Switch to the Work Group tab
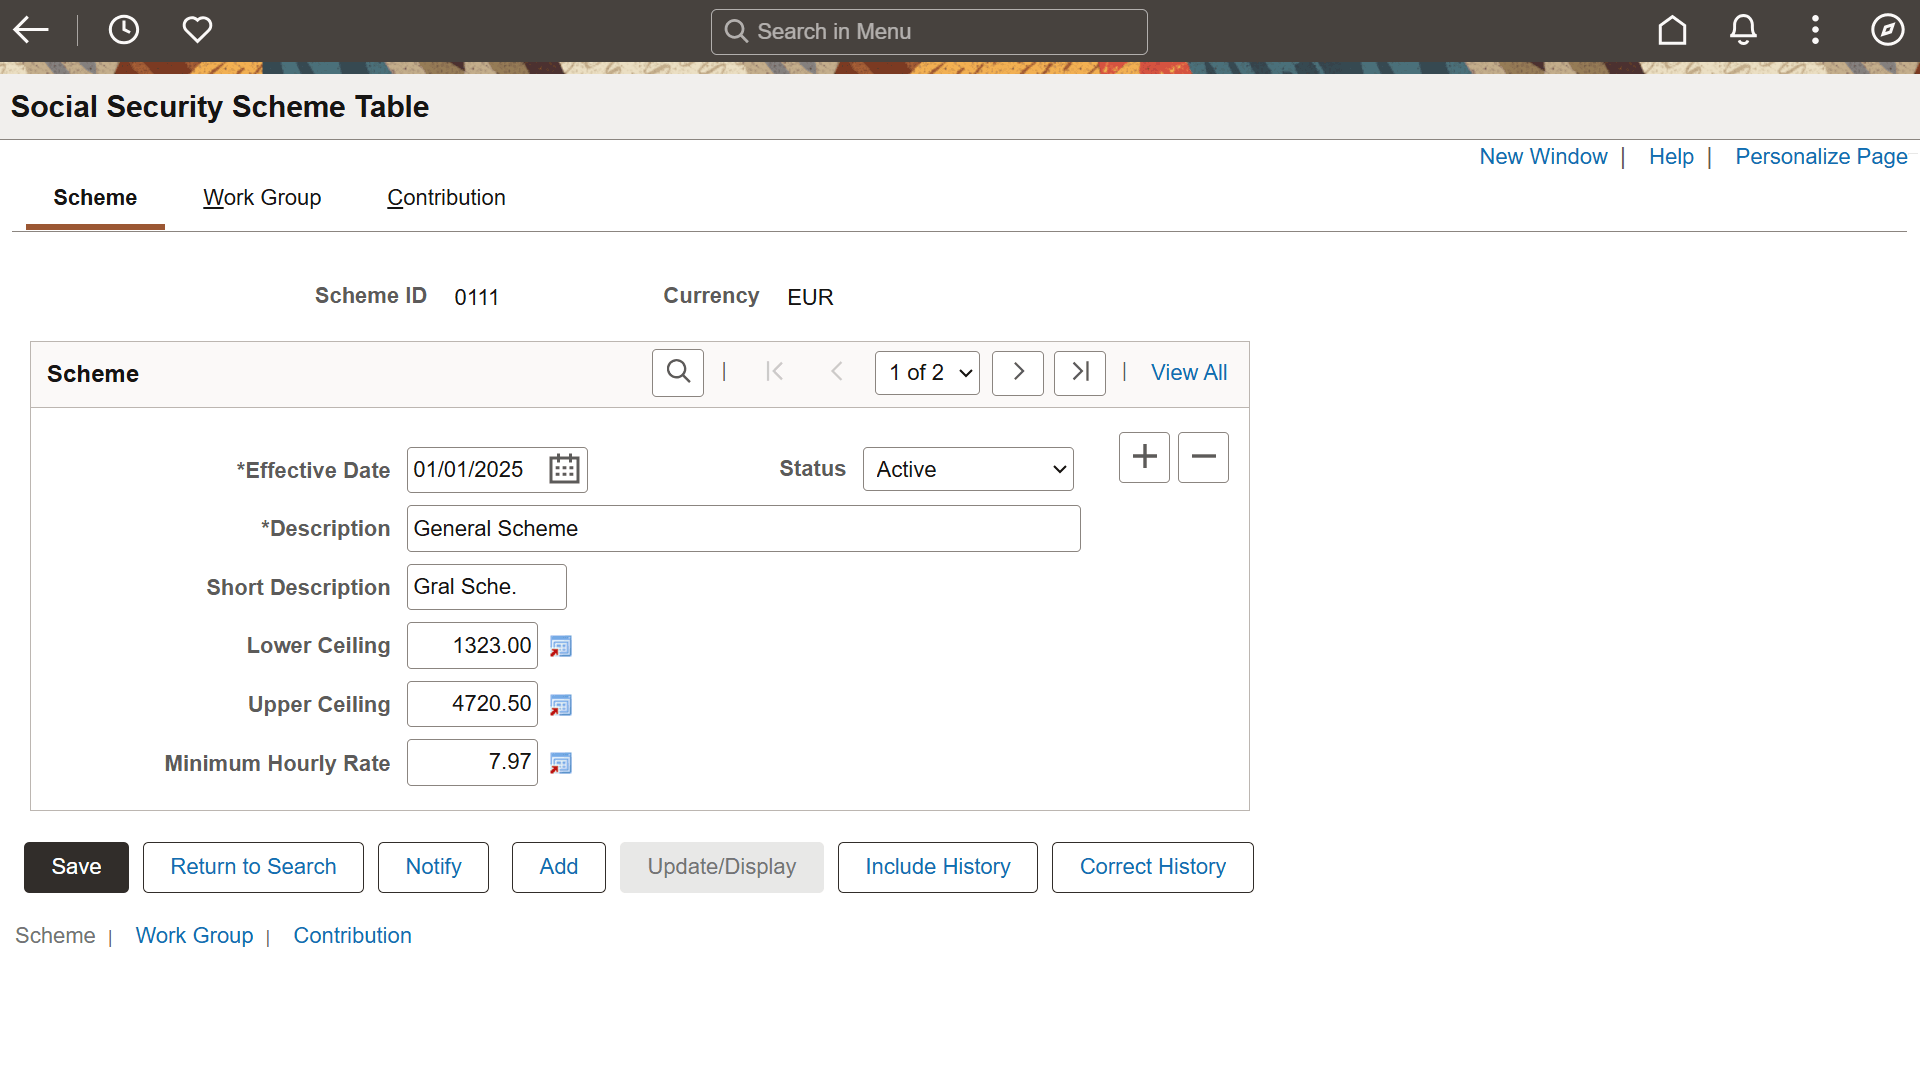This screenshot has width=1920, height=1080. 262,198
